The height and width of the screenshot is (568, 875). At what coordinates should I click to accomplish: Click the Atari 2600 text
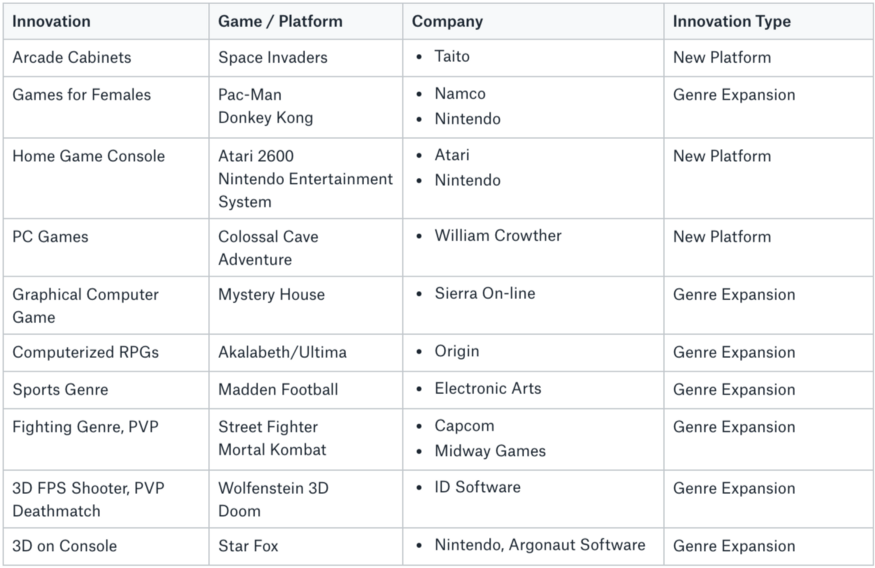[x=256, y=156]
